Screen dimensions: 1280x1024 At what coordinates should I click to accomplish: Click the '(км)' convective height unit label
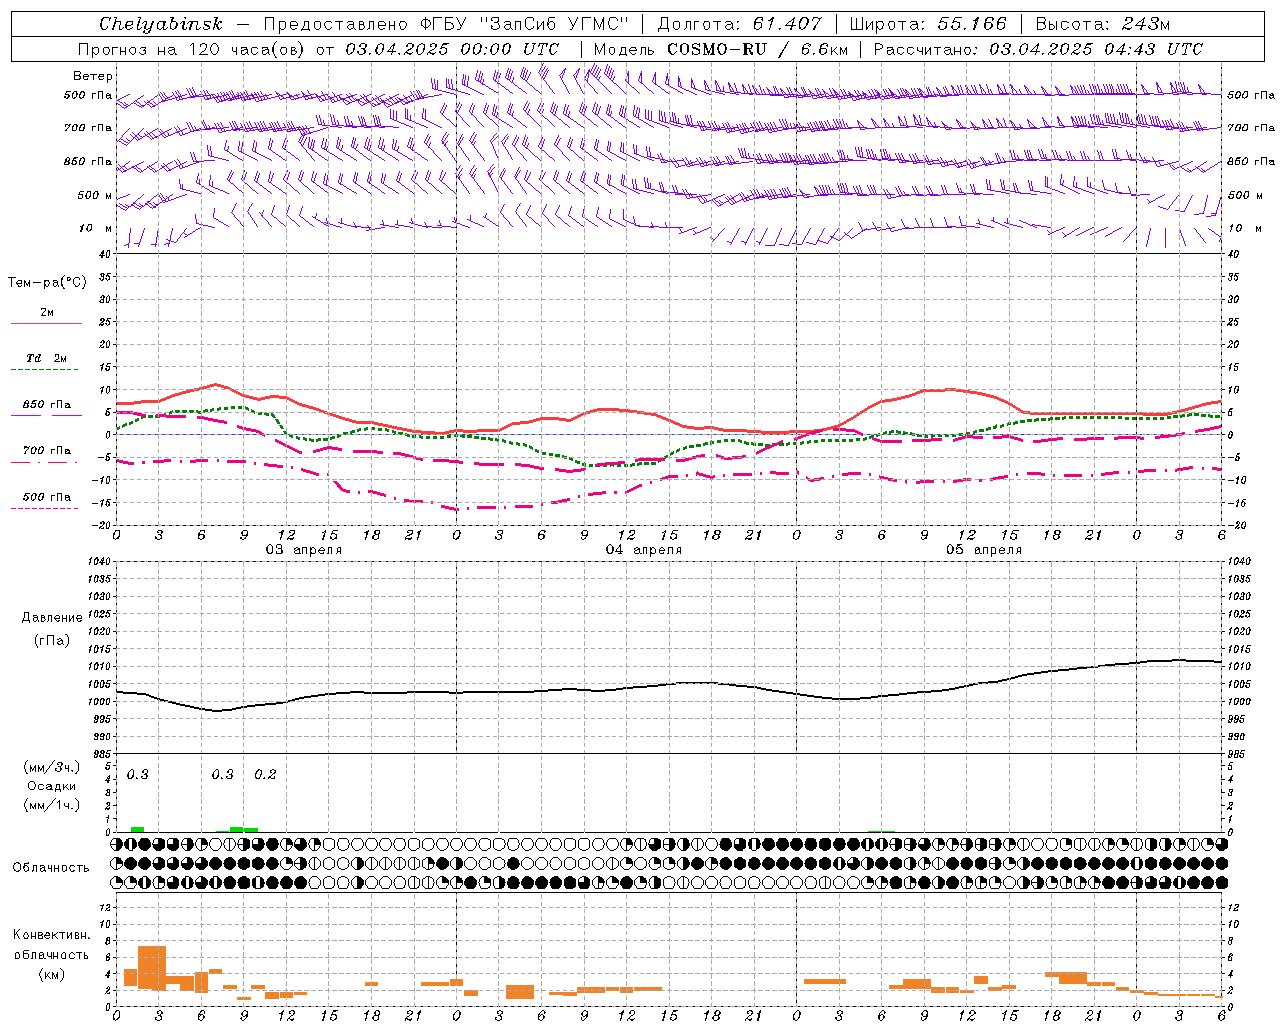(52, 974)
